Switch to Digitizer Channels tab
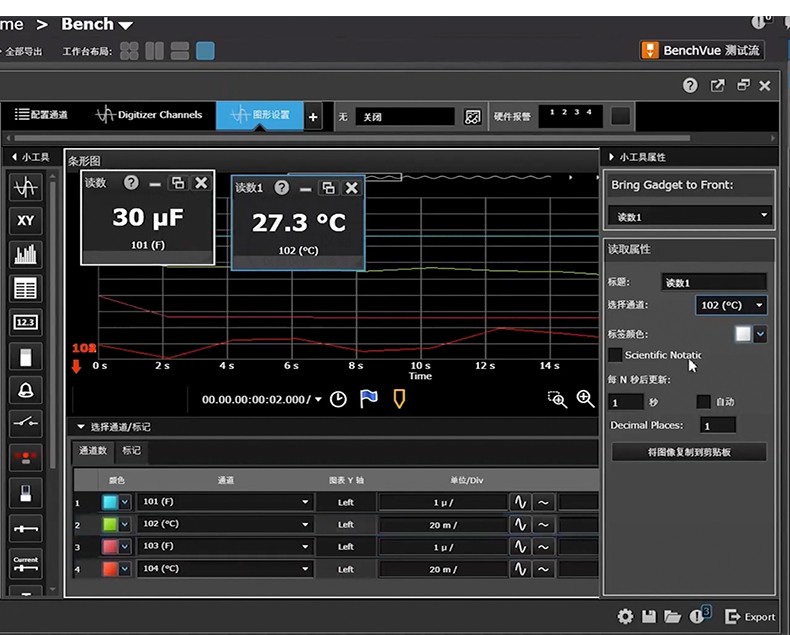The height and width of the screenshot is (635, 790). [148, 115]
